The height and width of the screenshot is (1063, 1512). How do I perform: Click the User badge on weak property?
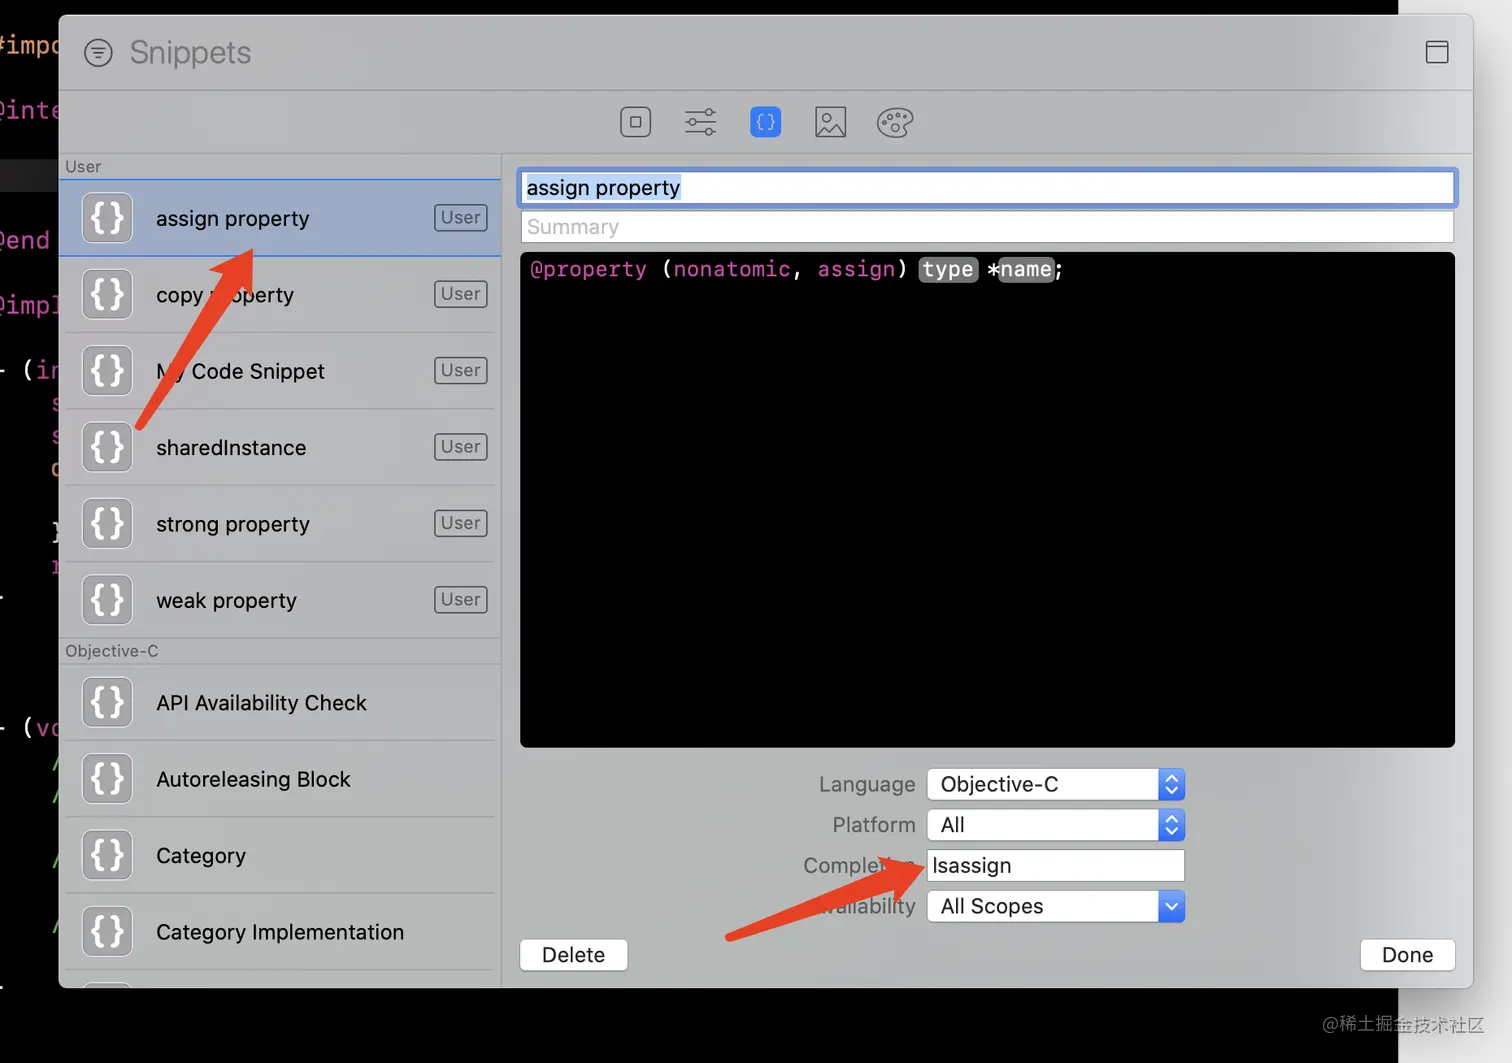click(461, 600)
